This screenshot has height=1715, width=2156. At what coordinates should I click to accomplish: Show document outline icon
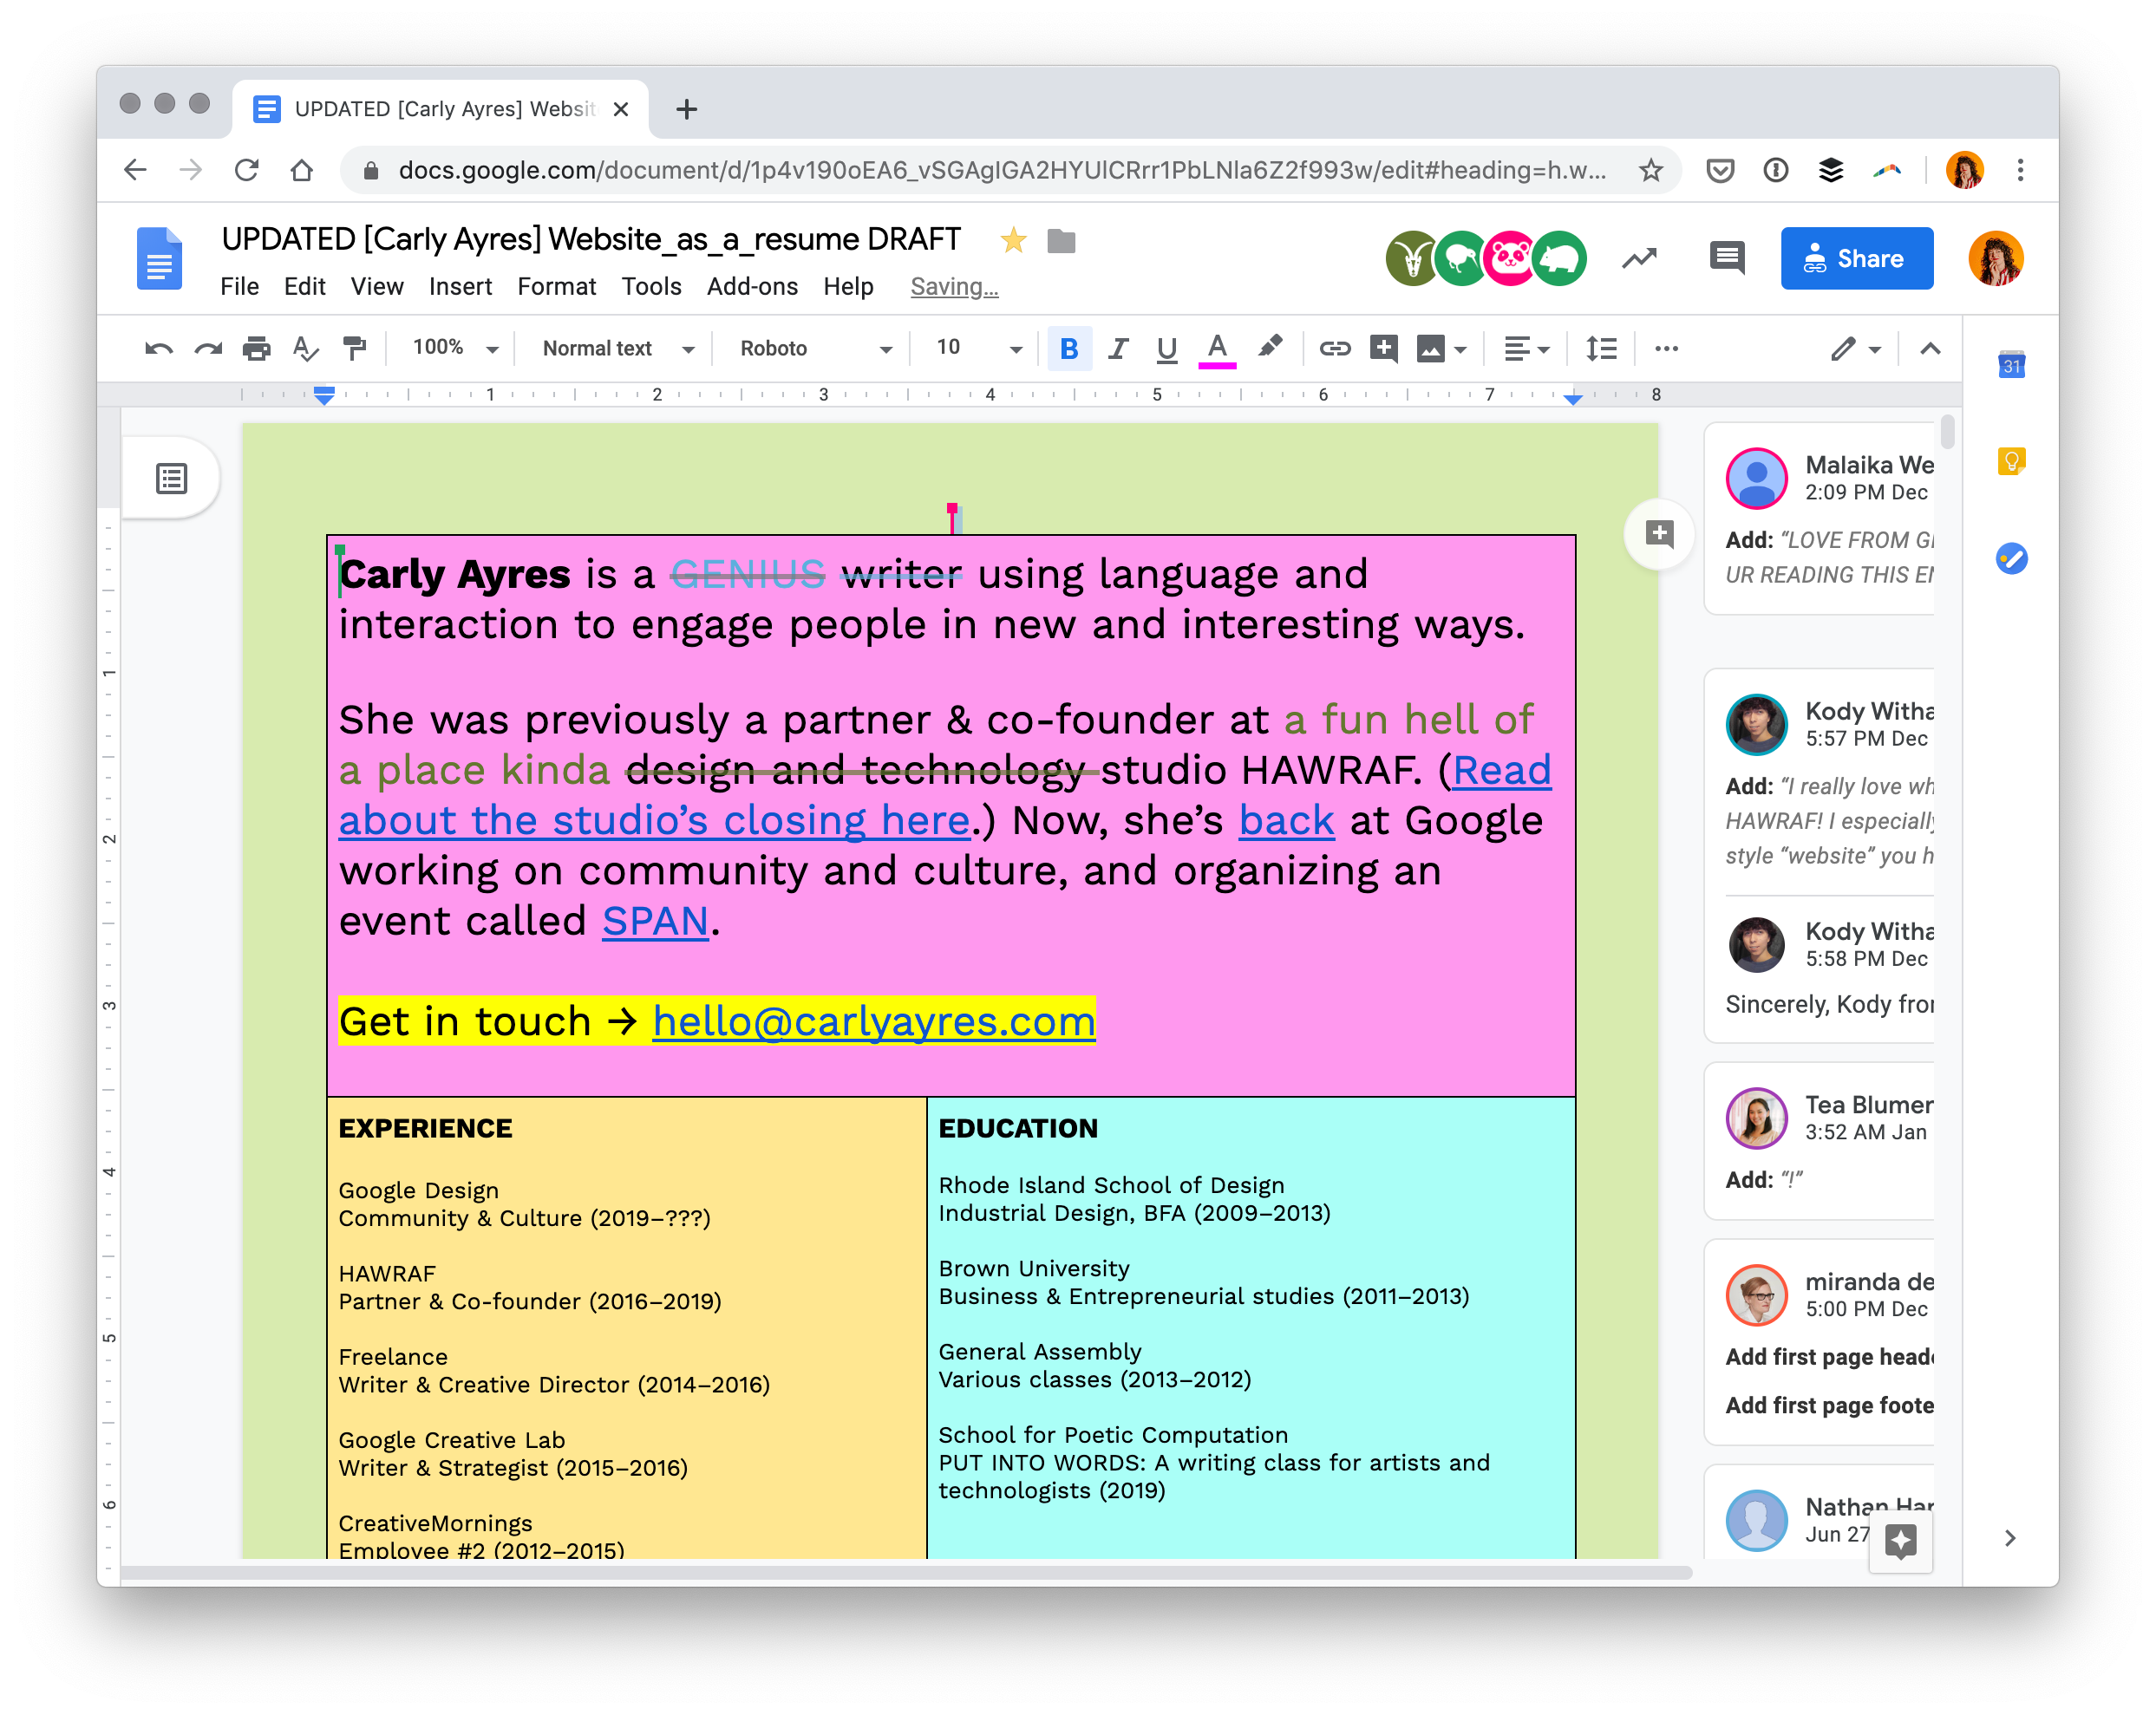172,479
